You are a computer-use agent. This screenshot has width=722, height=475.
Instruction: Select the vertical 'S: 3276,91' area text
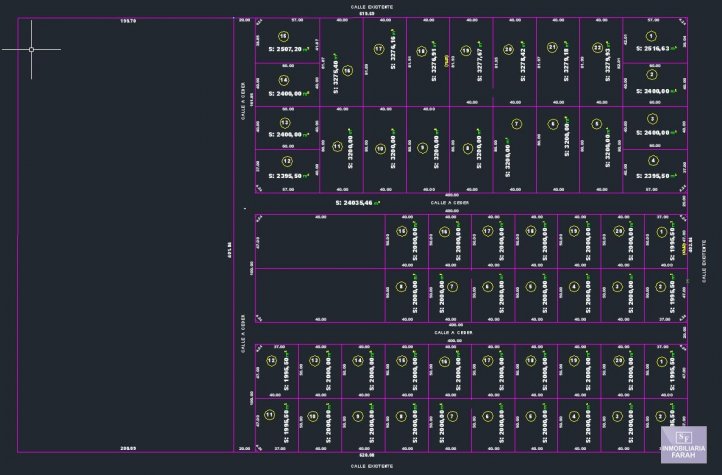[x=434, y=61]
